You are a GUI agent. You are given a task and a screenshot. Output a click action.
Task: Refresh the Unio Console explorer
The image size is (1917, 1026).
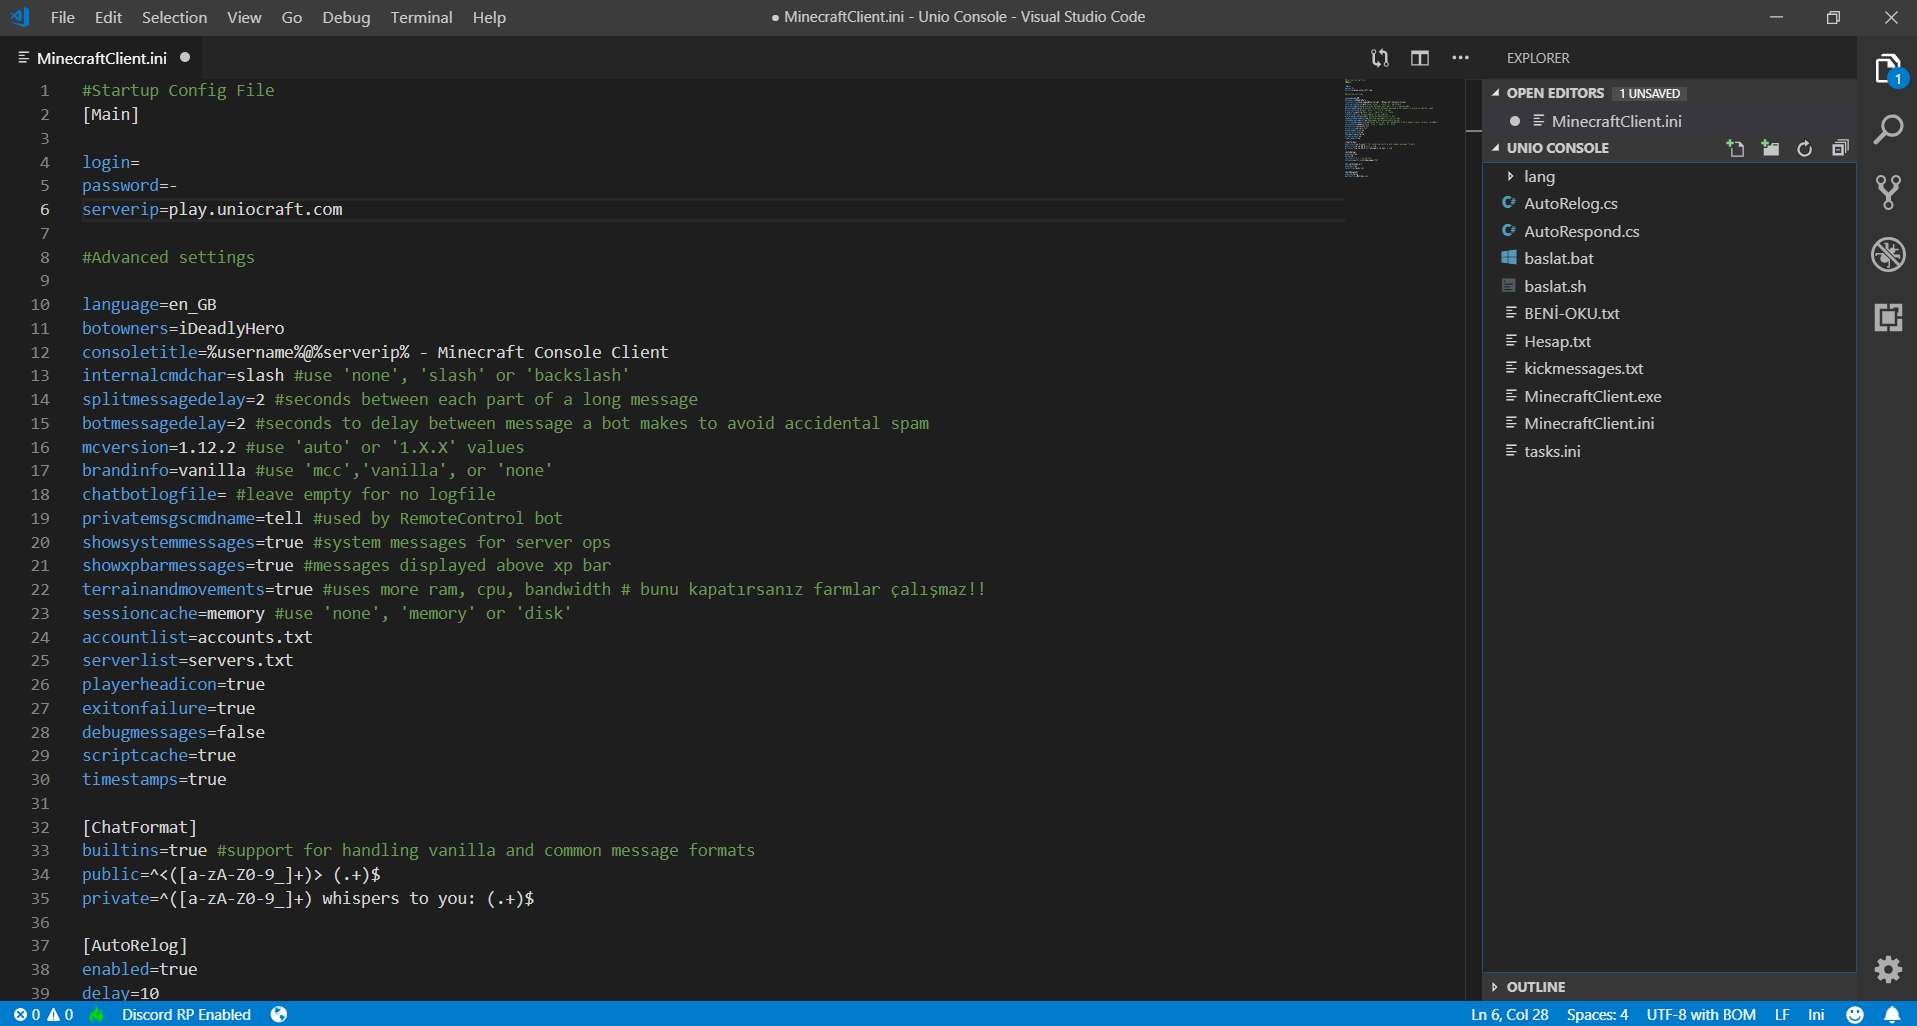pos(1805,148)
